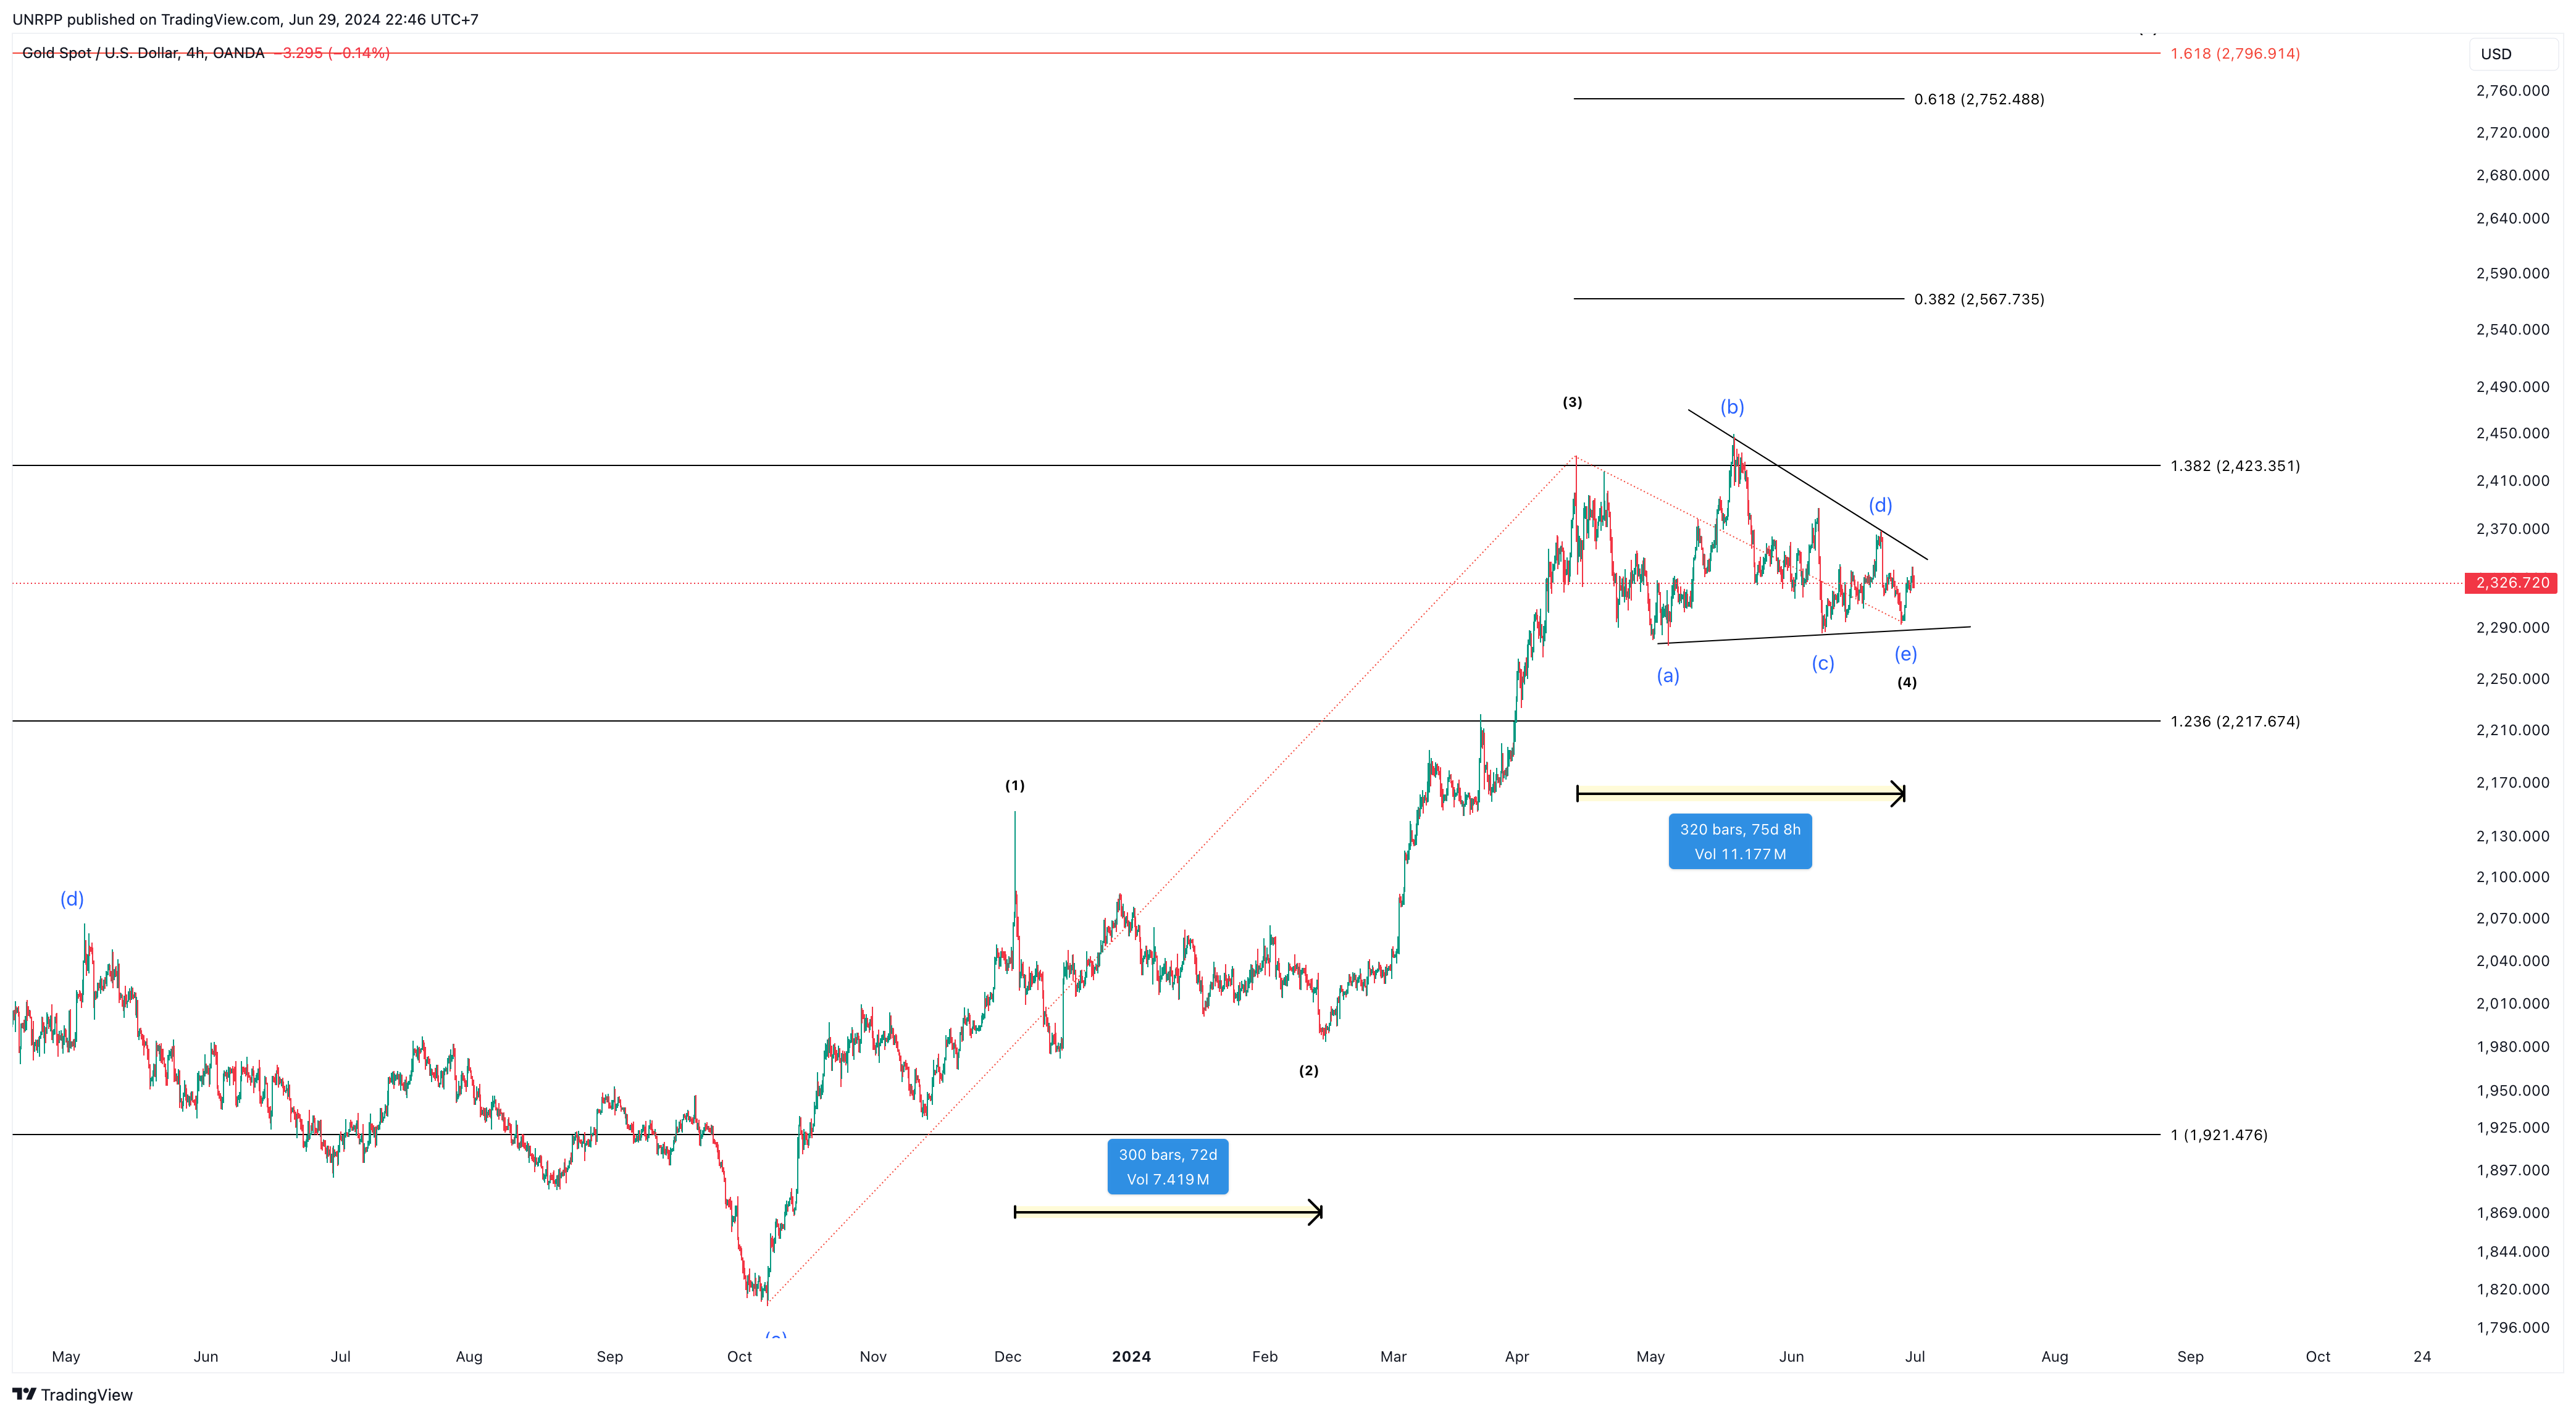Click the current price tag 2,326.720
The image size is (2576, 1416).
tap(2511, 582)
